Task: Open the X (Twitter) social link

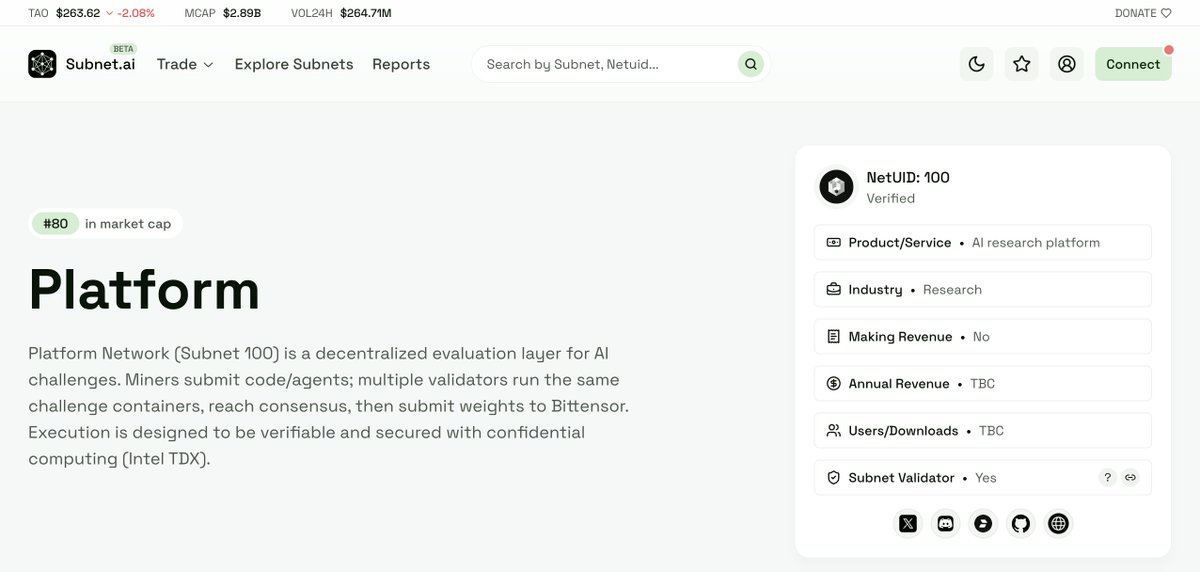Action: click(908, 523)
